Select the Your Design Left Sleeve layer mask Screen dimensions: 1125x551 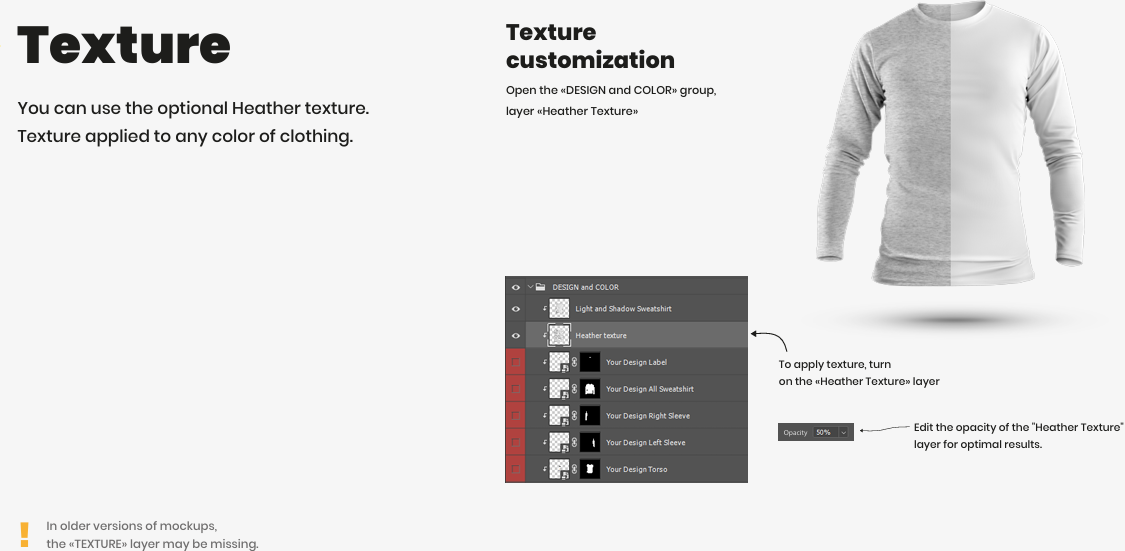[590, 443]
